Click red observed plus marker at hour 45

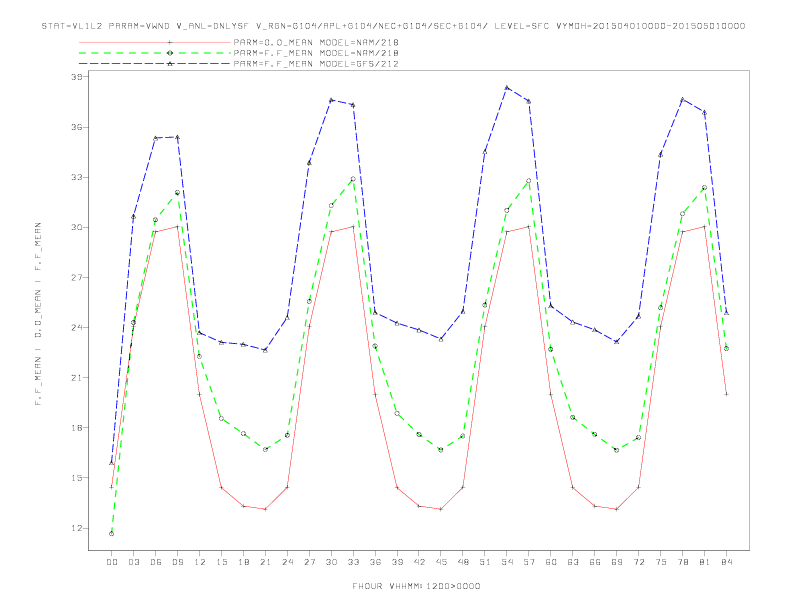[x=441, y=509]
